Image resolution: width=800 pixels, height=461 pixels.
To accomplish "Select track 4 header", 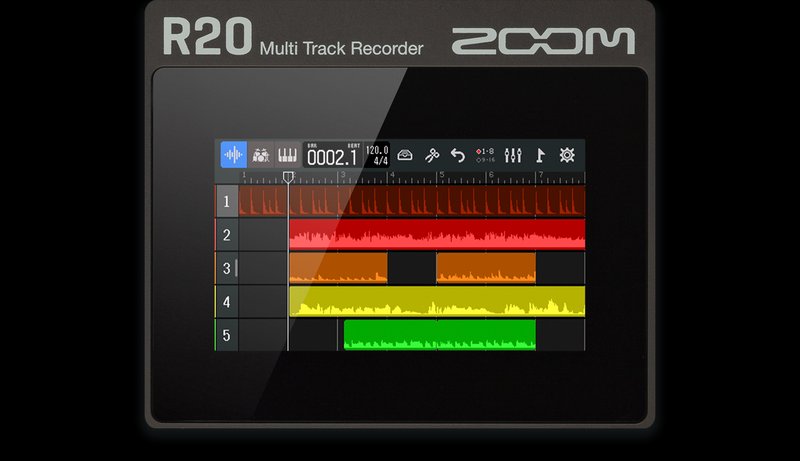I will [x=227, y=302].
